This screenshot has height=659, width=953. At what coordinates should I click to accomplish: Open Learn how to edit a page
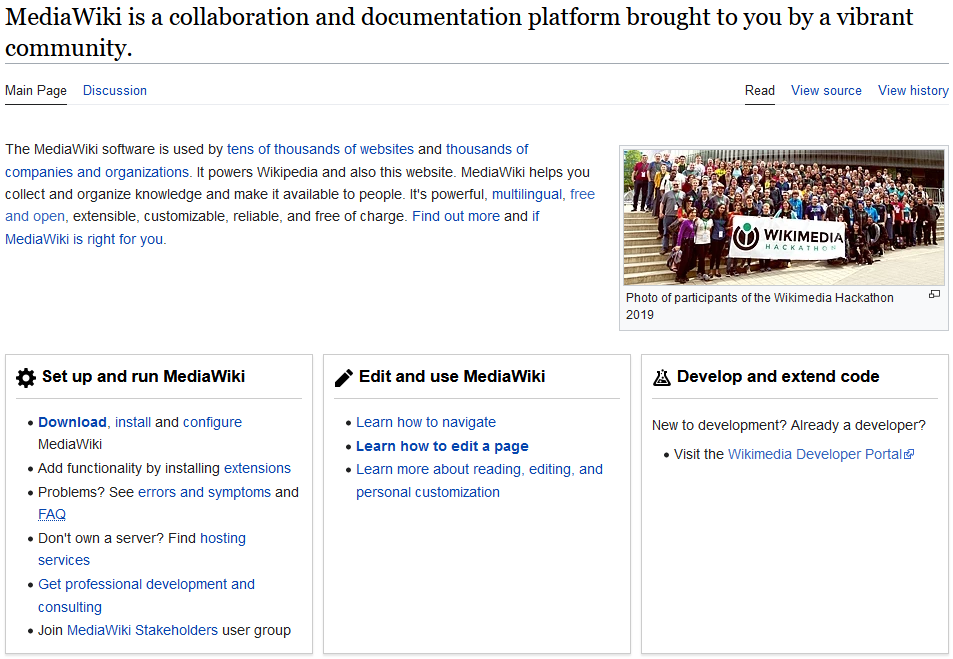tap(442, 446)
